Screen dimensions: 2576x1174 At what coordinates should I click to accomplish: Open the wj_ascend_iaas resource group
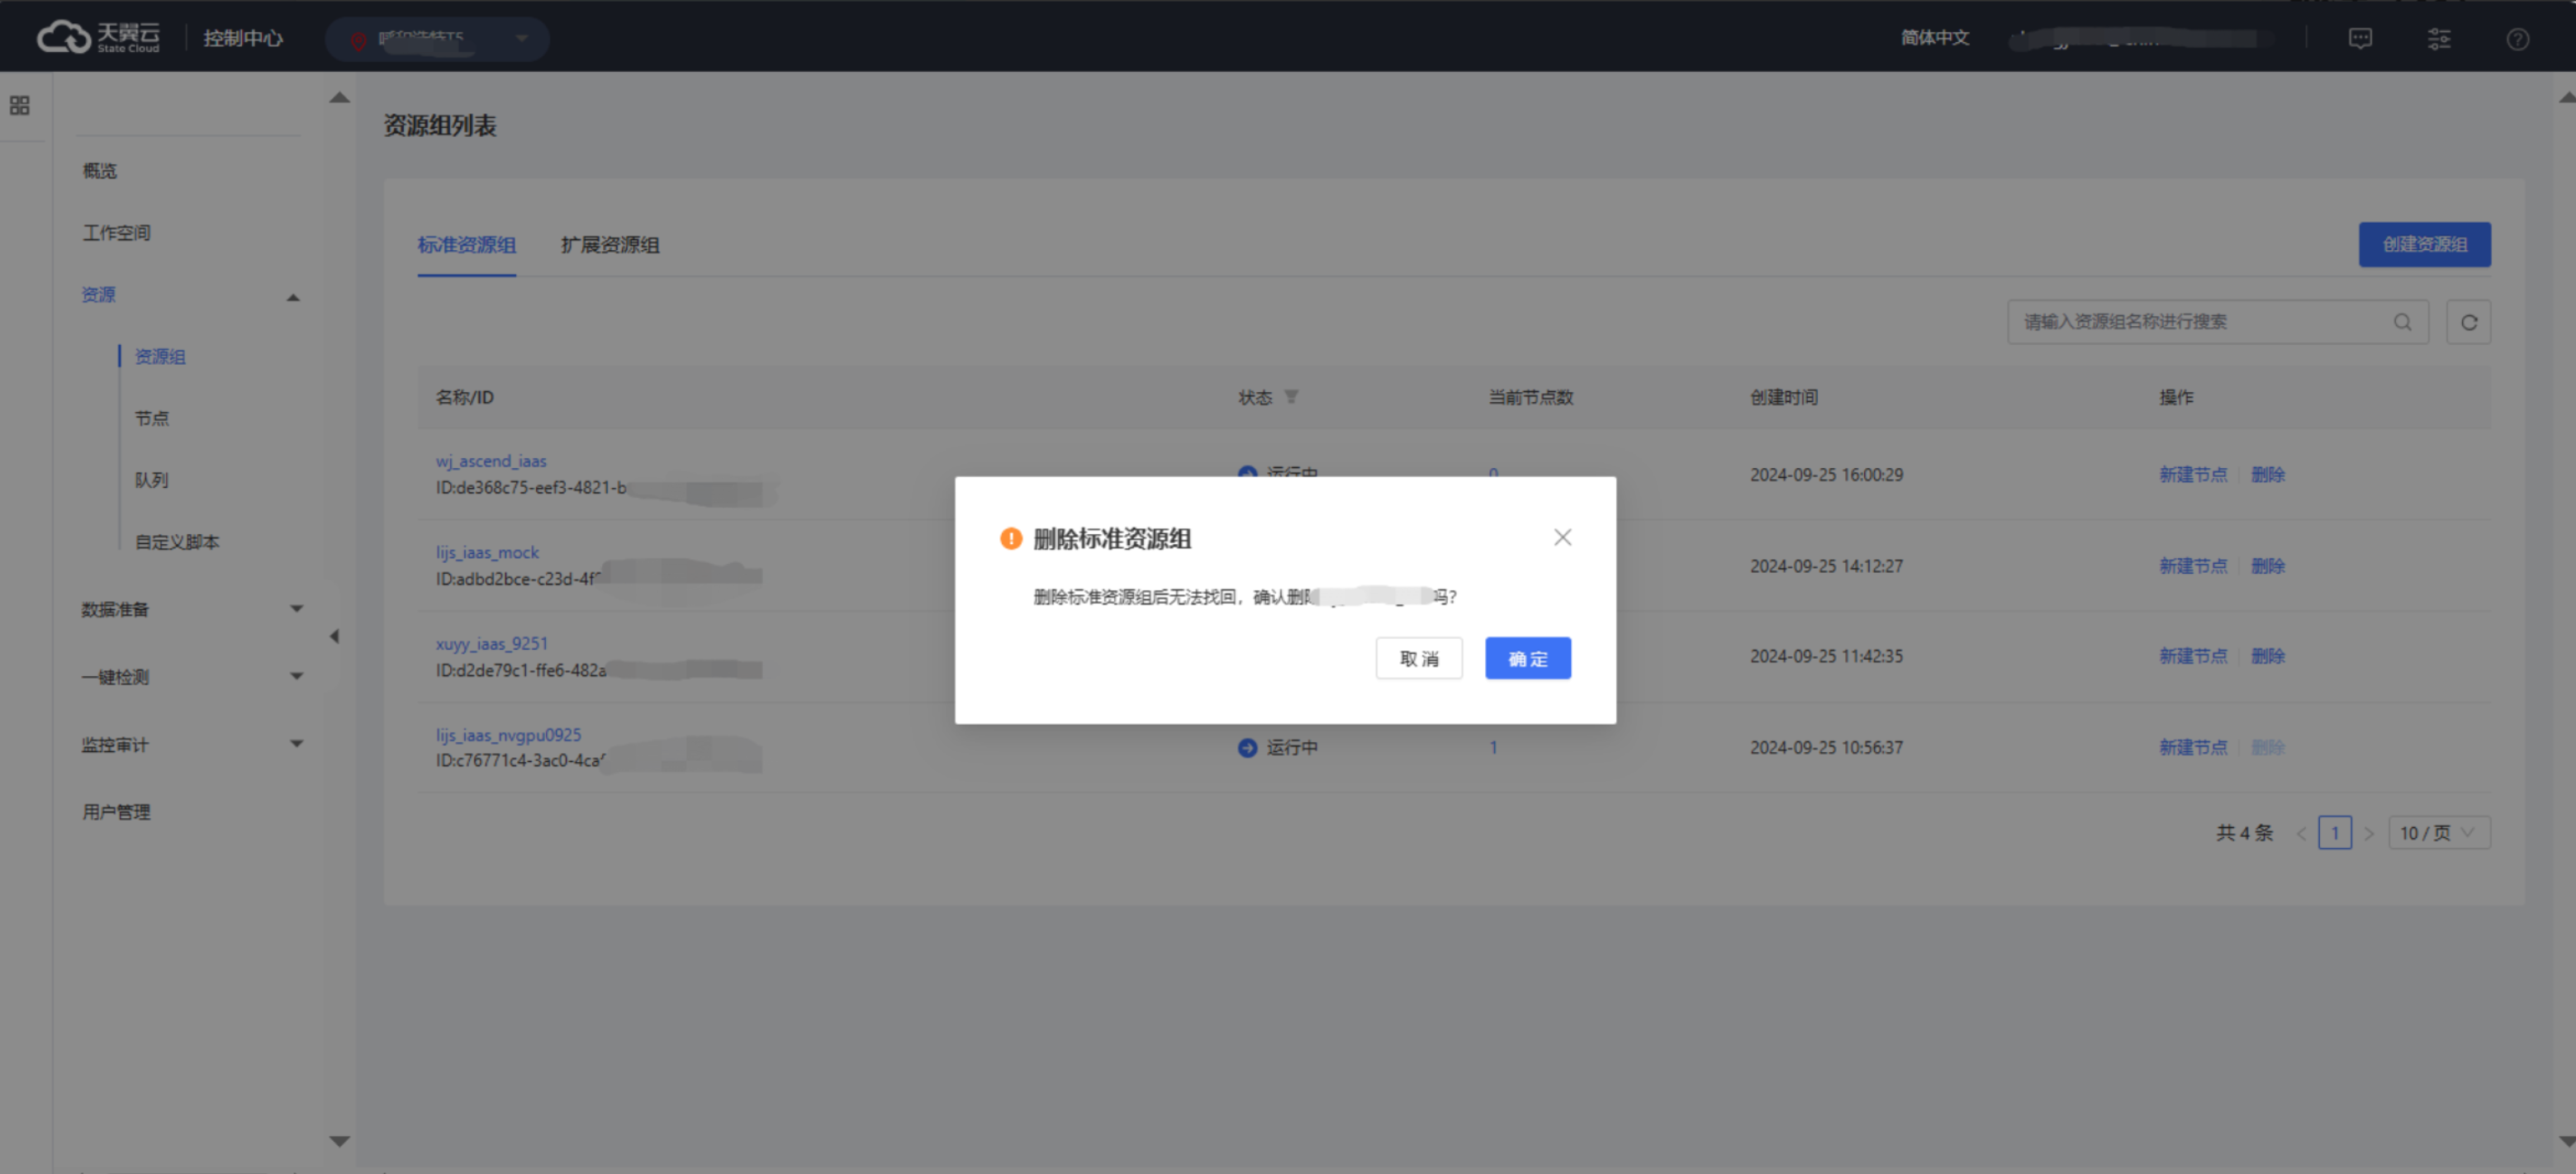tap(491, 461)
